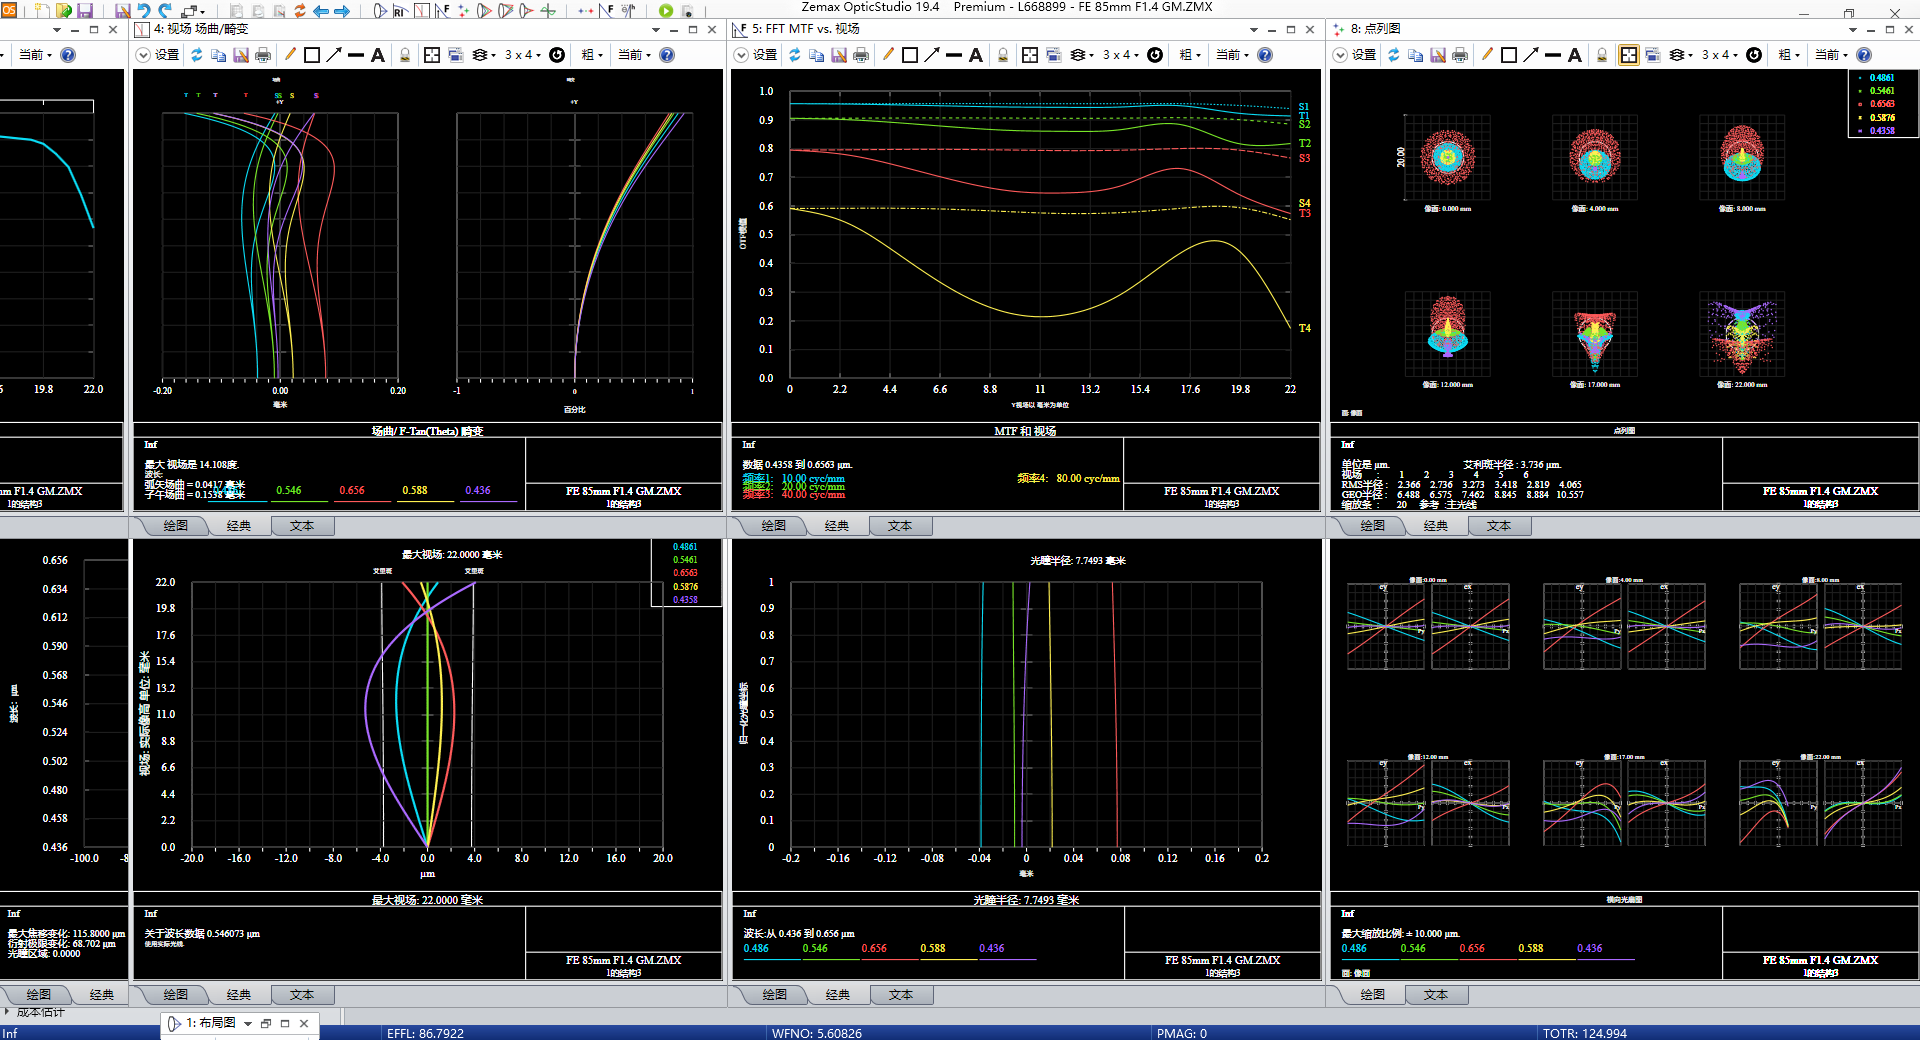
Task: Select pencil annotation tool in field curvature window
Action: (x=290, y=55)
